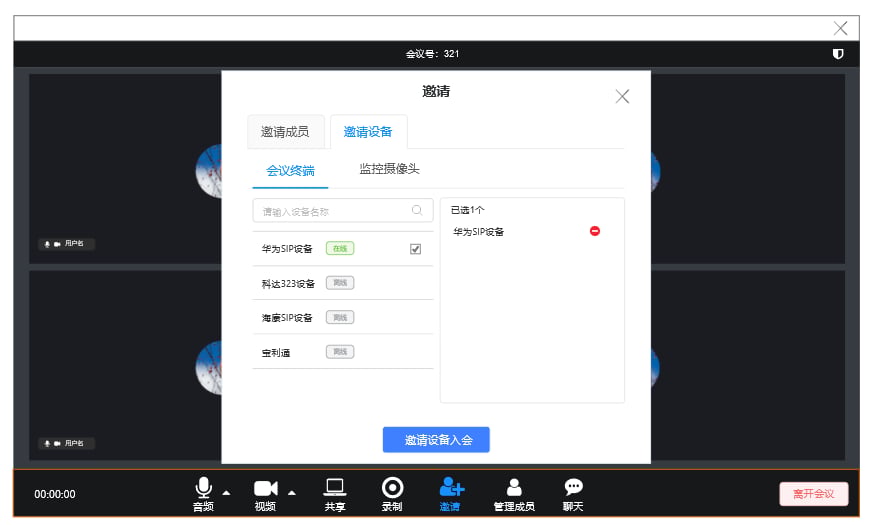
Task: Select the 邀请设备 tab
Action: click(368, 132)
